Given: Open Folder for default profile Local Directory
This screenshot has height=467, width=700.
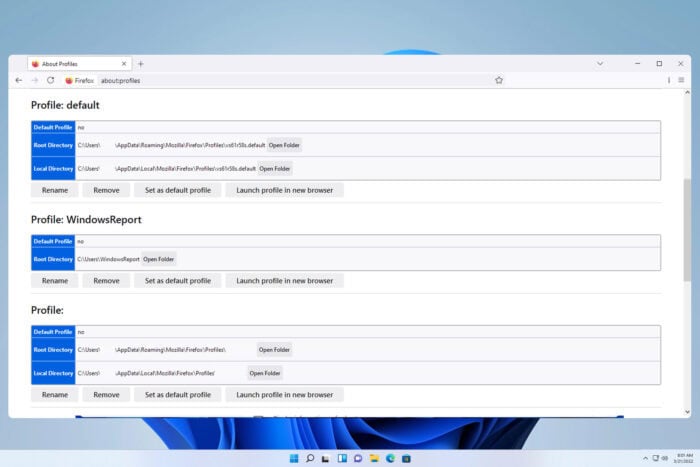Looking at the screenshot, I should [275, 169].
